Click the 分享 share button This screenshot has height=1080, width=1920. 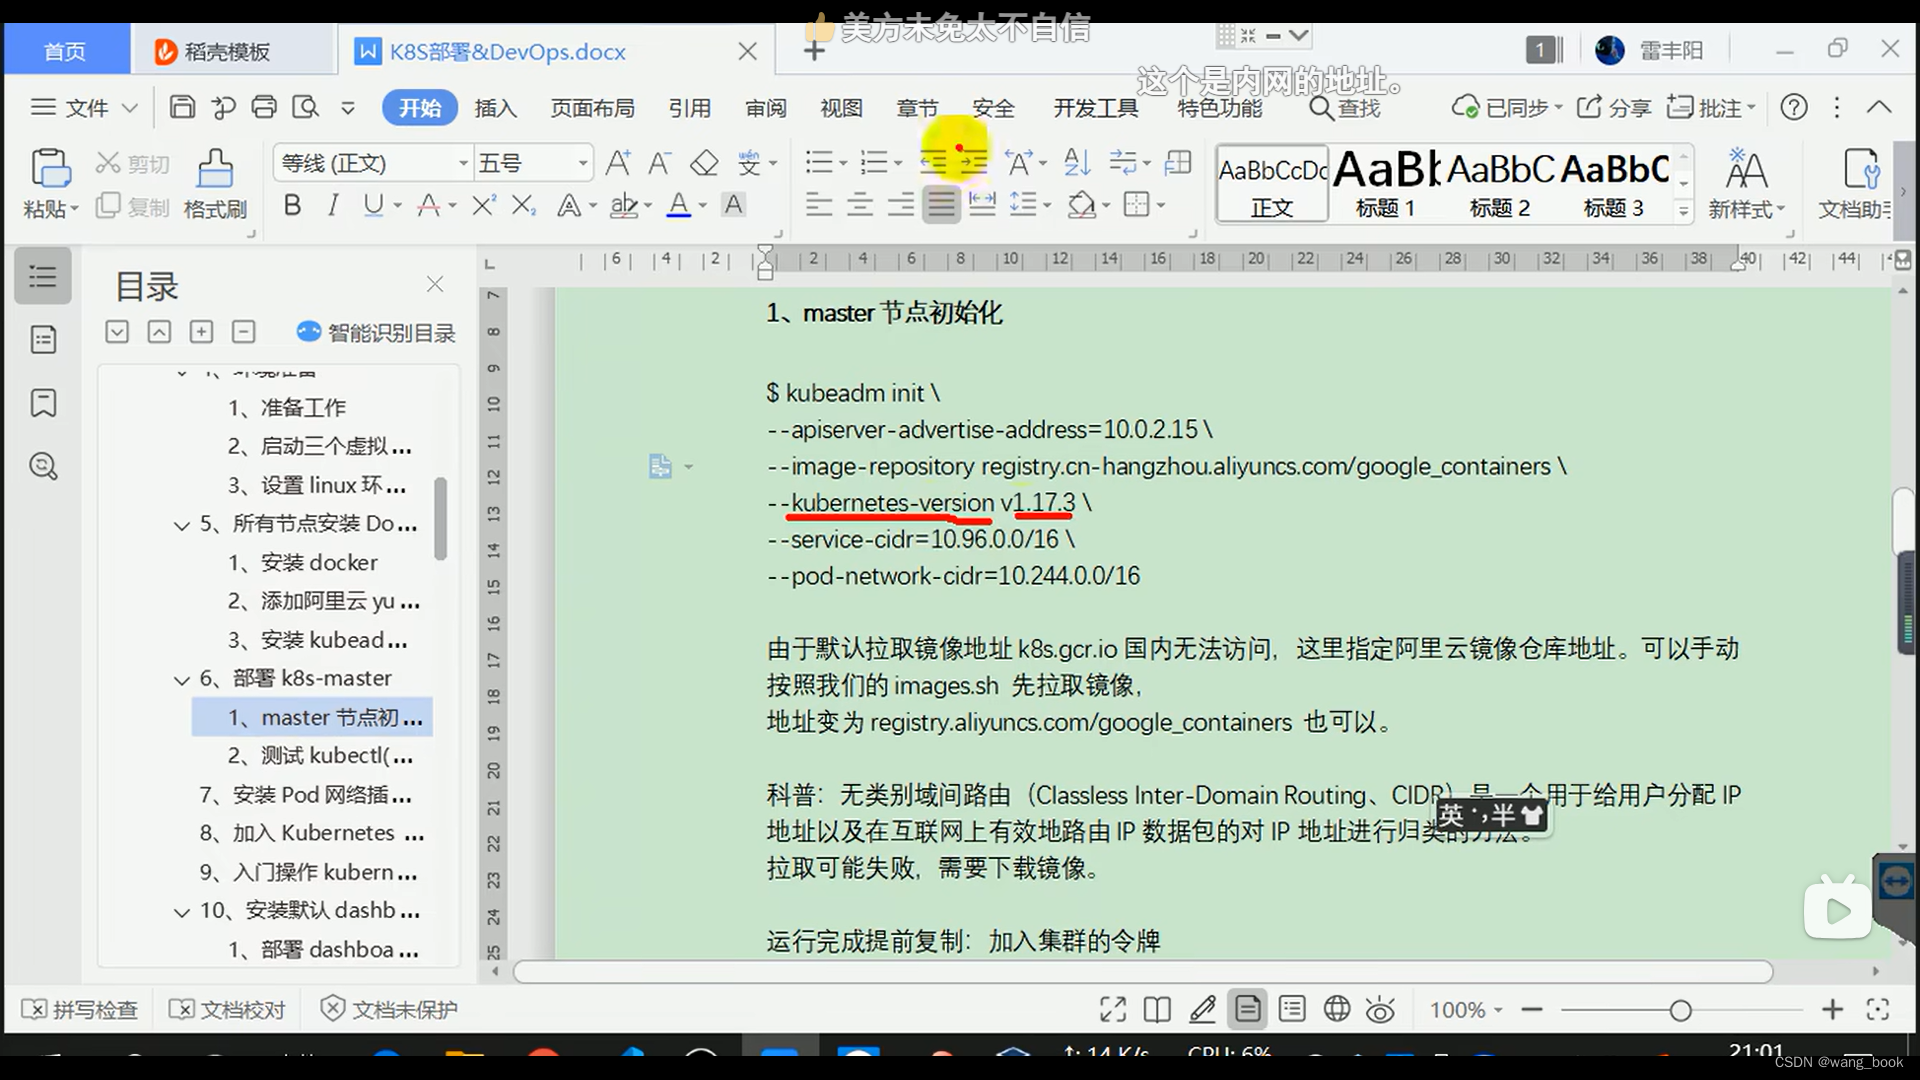(x=1613, y=107)
